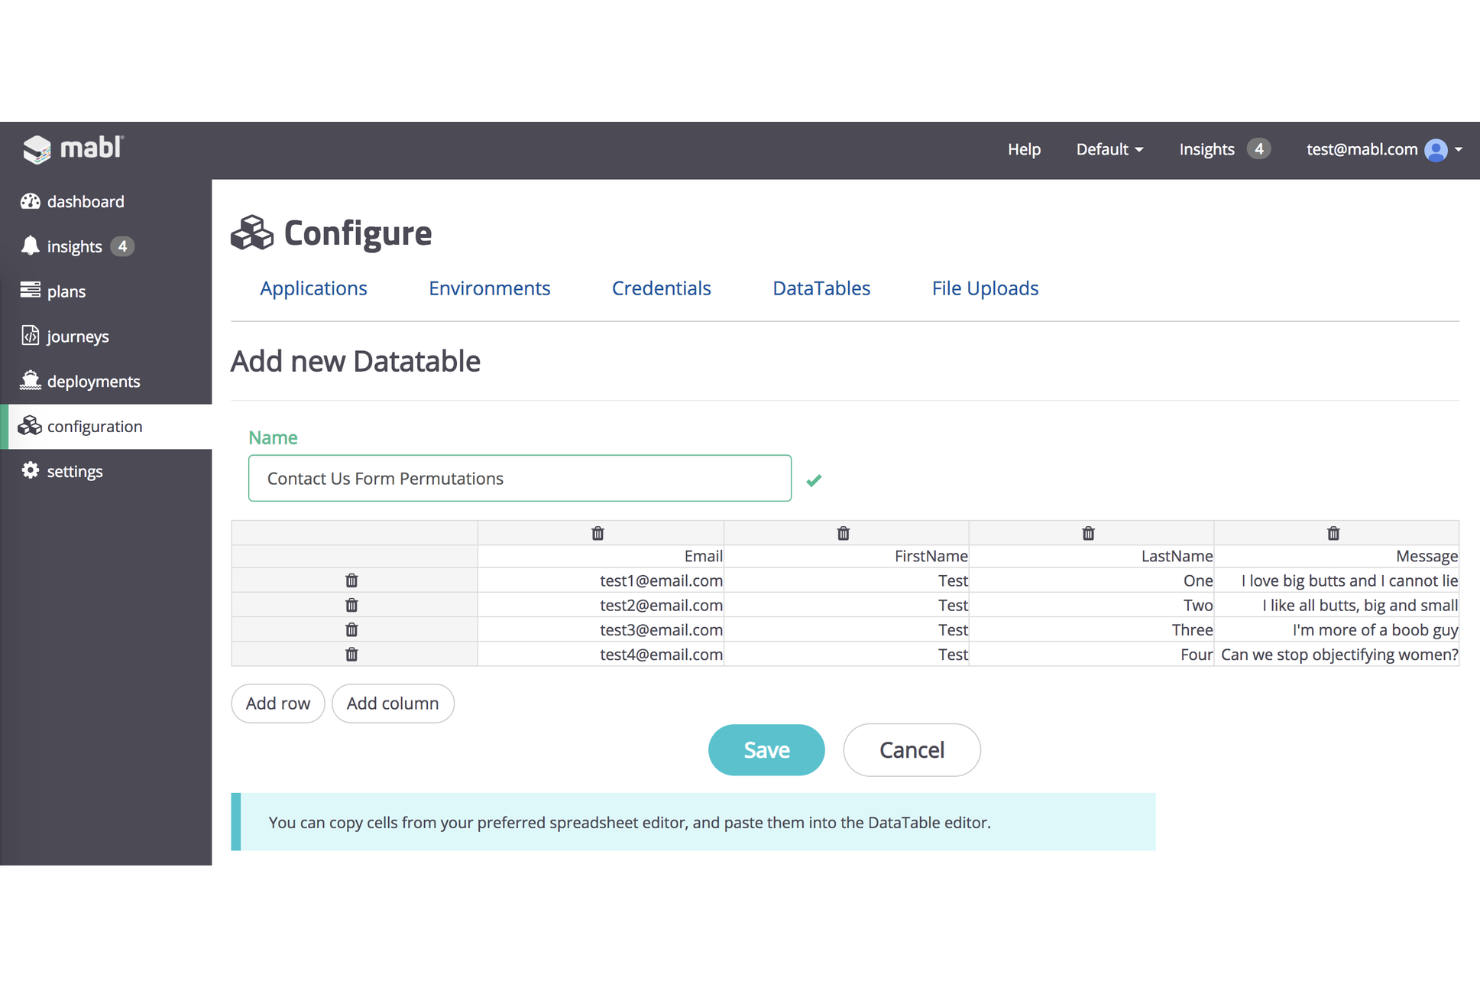Remove the test2@email.com row with trash icon
This screenshot has width=1480, height=987.
pyautogui.click(x=352, y=605)
